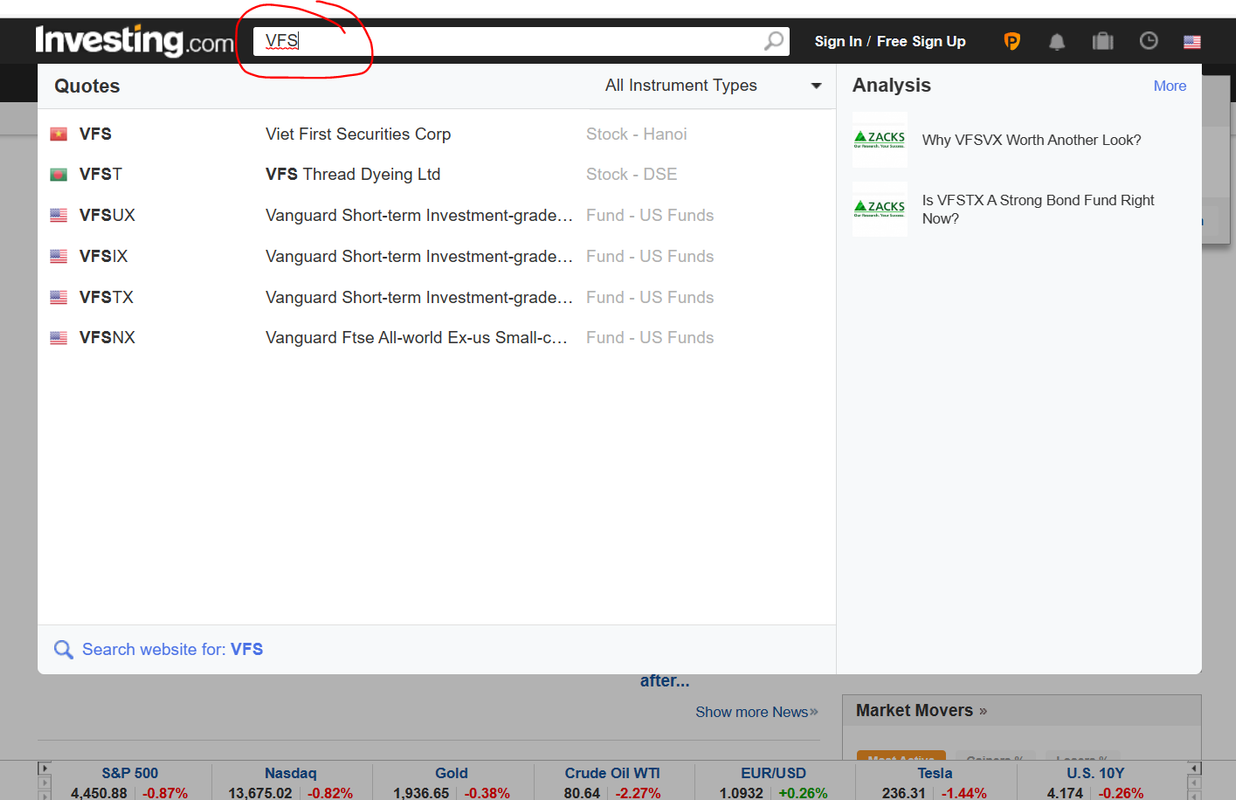
Task: Open Why VFSVX Worth Another Look article
Action: 1031,140
